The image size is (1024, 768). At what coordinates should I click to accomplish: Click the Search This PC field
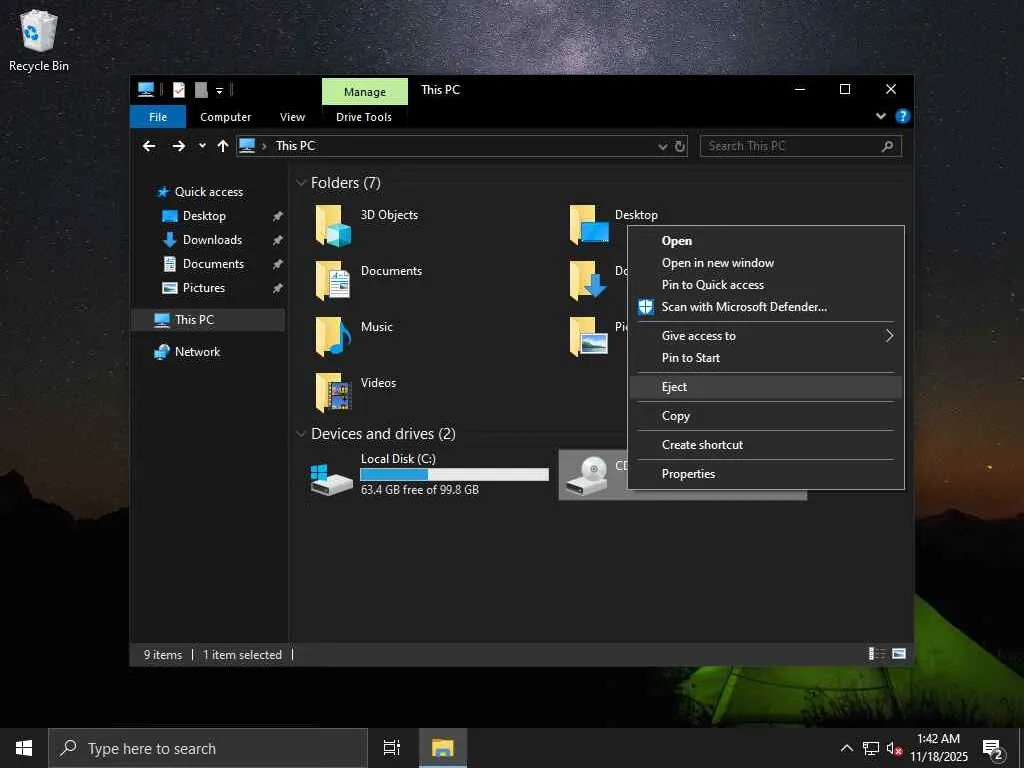(790, 146)
